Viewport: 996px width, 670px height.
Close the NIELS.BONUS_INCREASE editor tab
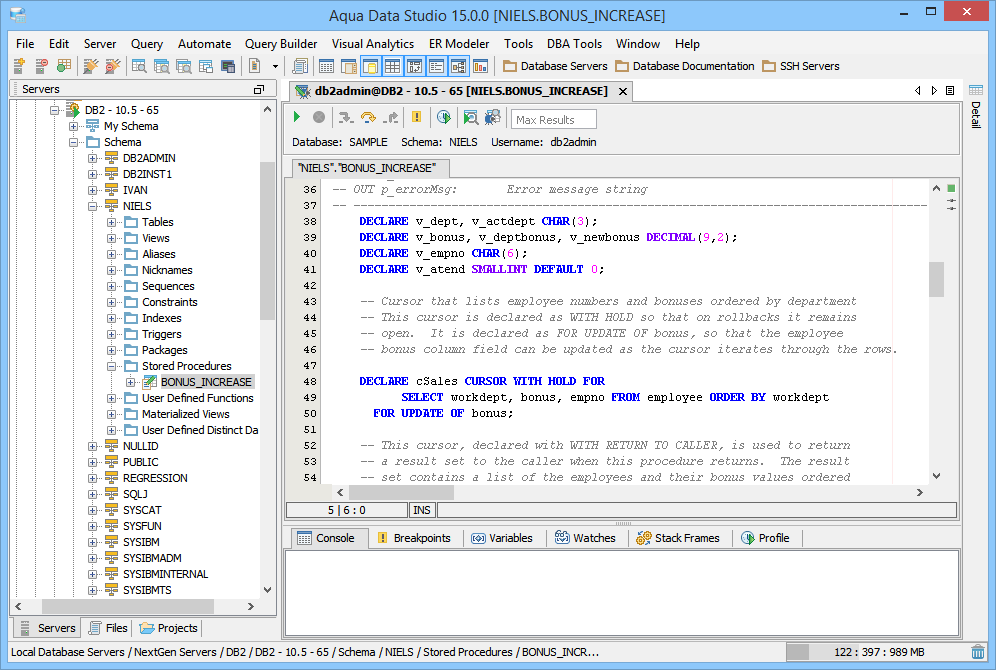point(622,91)
